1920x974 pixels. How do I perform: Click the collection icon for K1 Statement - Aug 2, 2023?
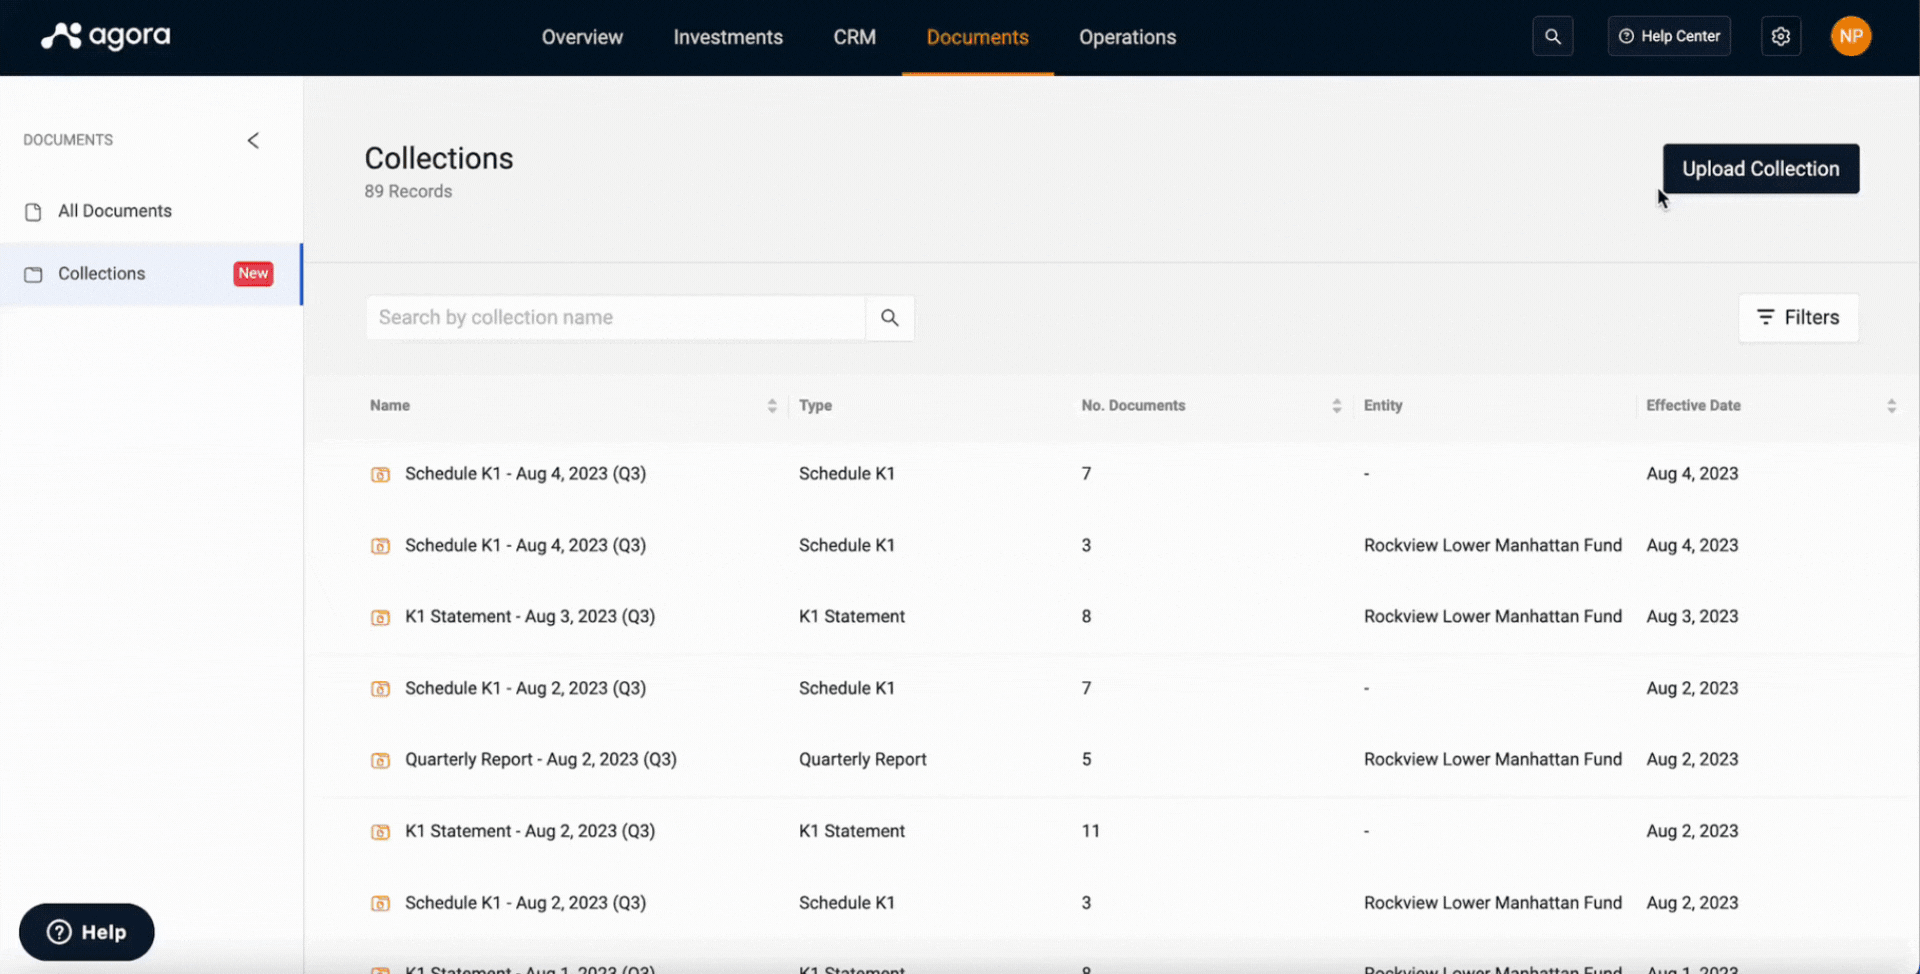[x=380, y=832]
